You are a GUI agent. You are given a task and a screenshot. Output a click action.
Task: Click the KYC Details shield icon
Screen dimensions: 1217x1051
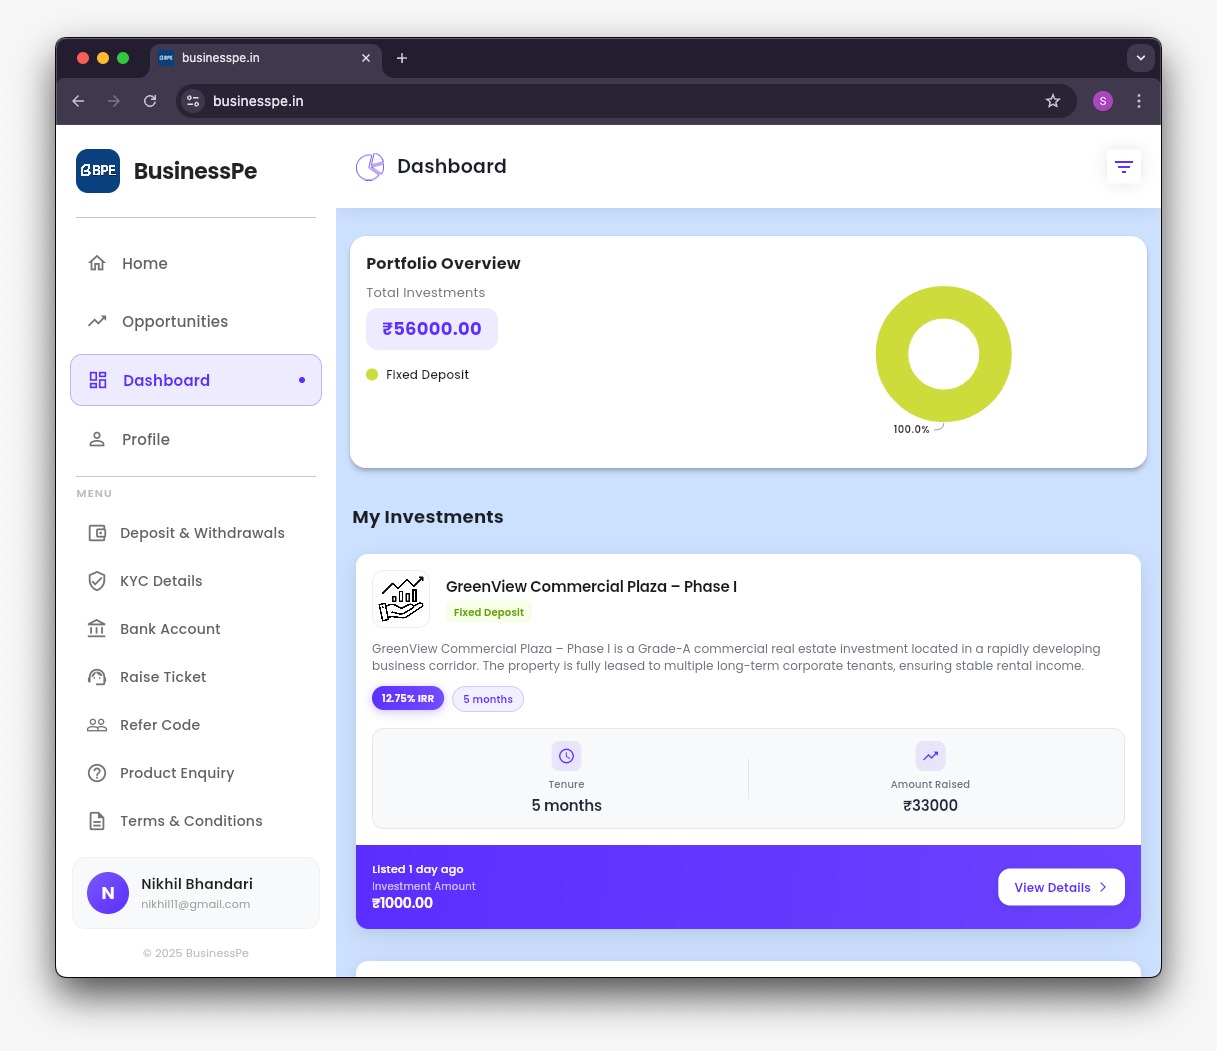tap(97, 580)
